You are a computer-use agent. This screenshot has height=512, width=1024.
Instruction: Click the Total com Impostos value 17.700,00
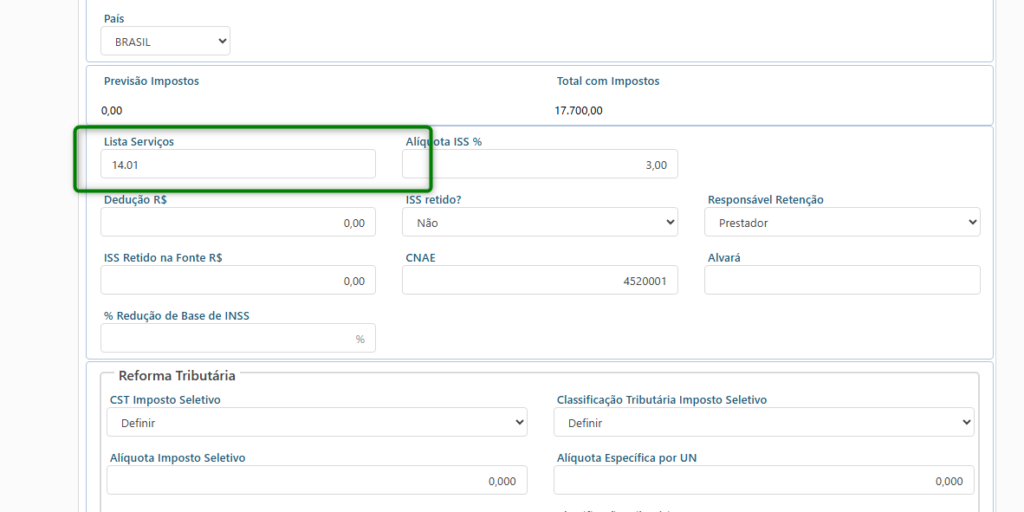(579, 110)
